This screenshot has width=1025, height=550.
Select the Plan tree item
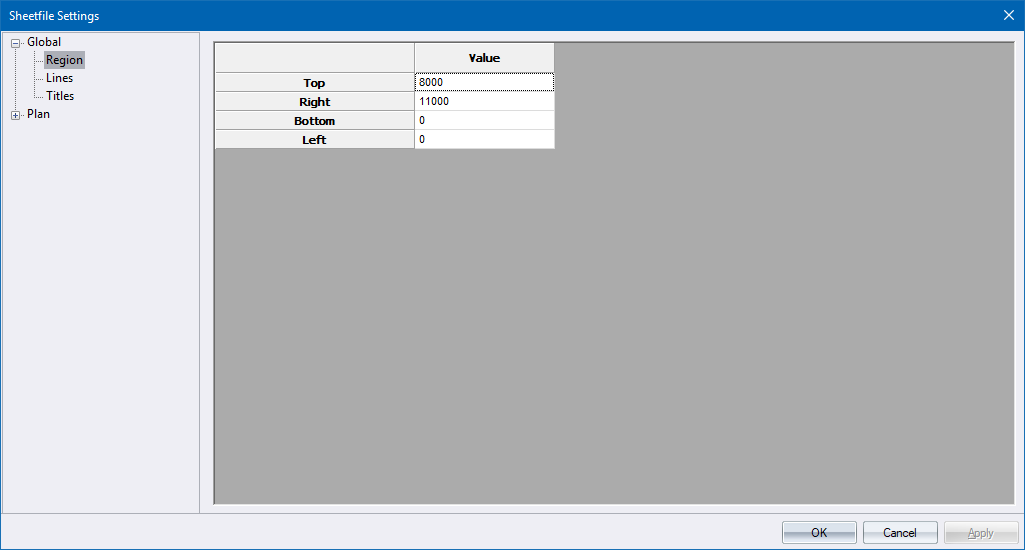[x=38, y=114]
